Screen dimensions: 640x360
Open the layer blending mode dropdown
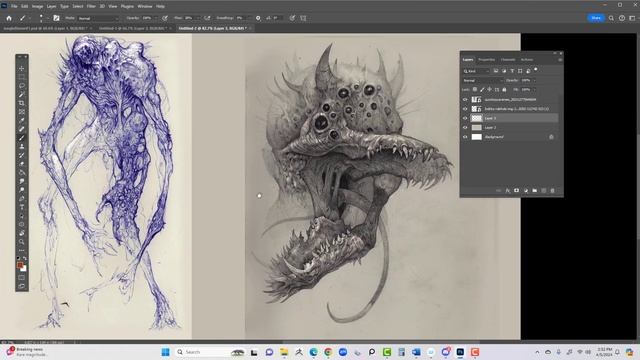482,80
